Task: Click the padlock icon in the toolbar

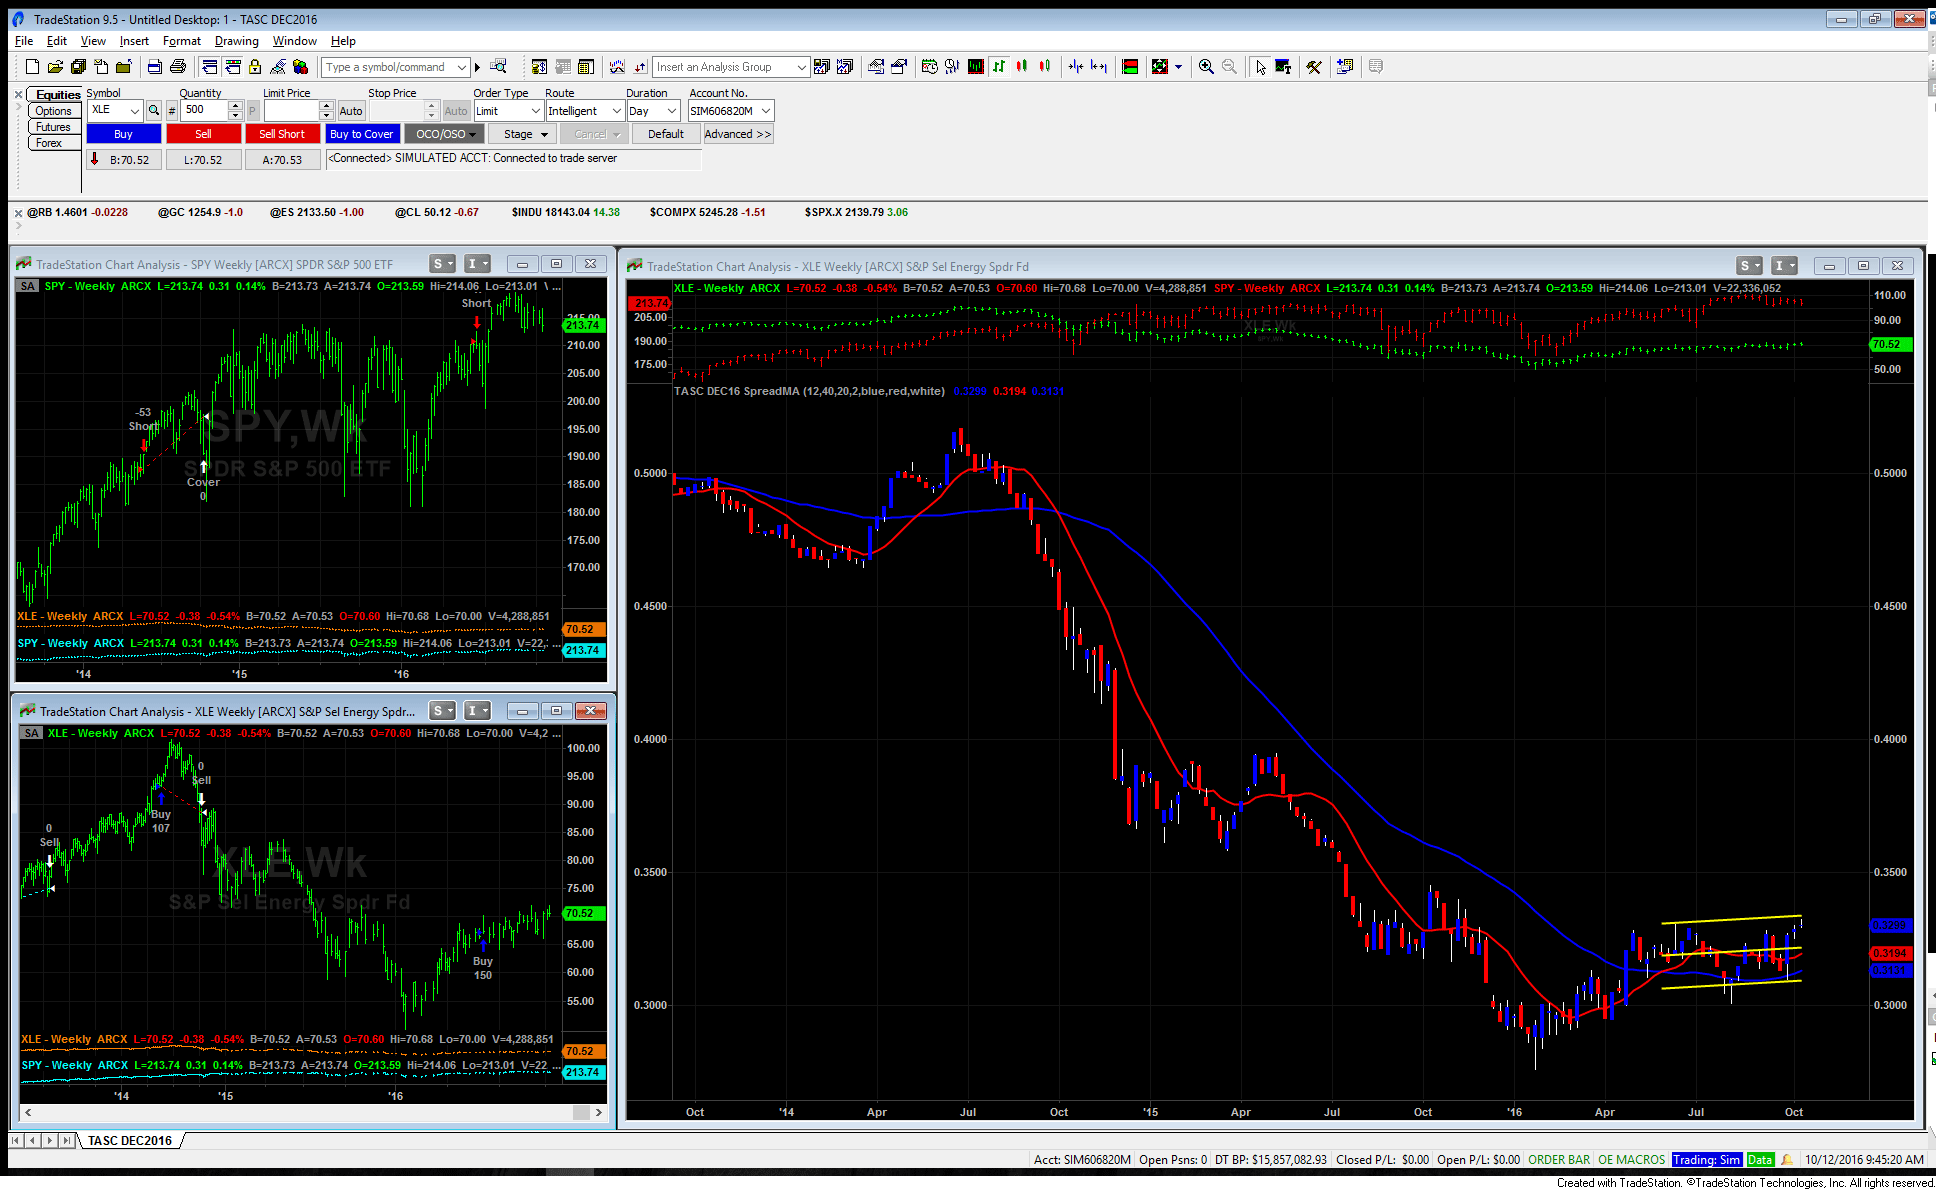Action: click(x=255, y=67)
